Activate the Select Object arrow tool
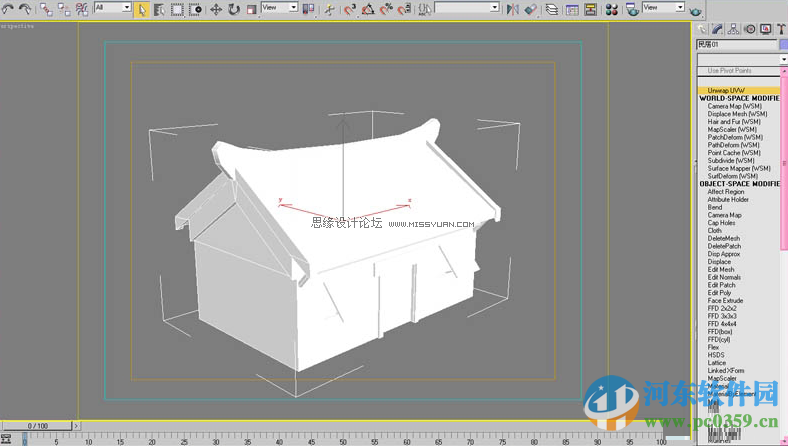Screen dimensions: 788x446 pyautogui.click(x=142, y=9)
